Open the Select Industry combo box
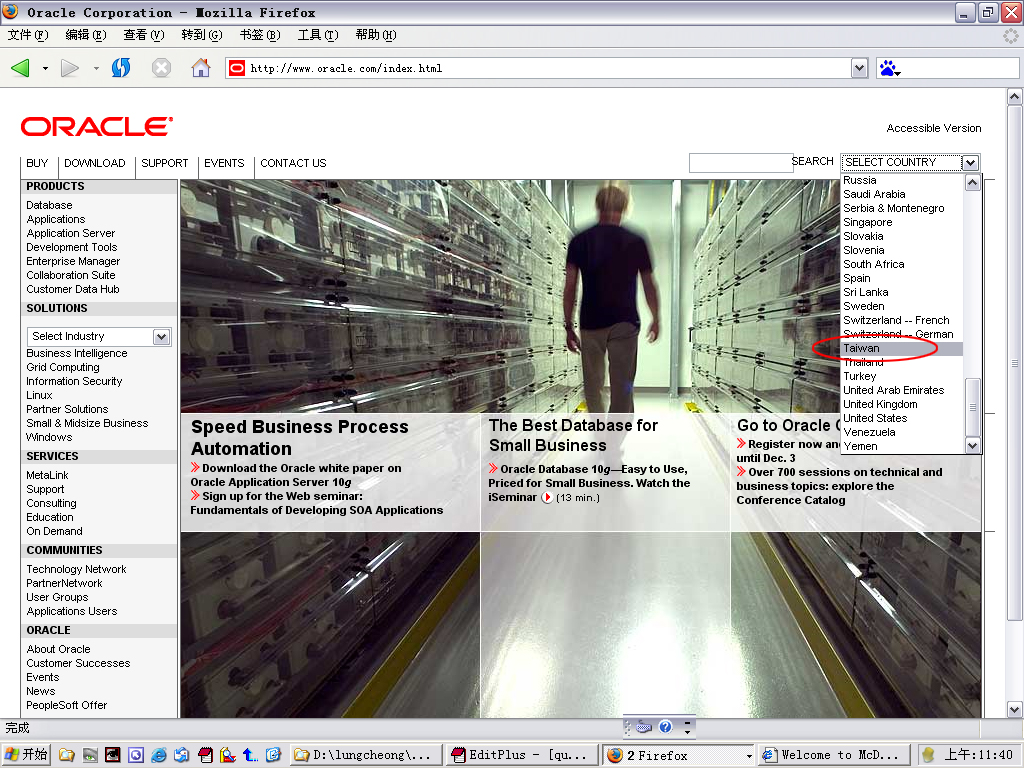This screenshot has height=768, width=1024. (x=99, y=336)
